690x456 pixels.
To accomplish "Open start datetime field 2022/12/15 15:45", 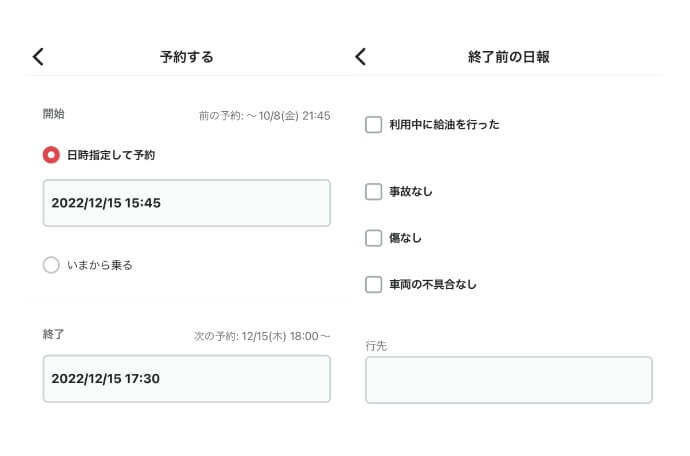I will [187, 203].
